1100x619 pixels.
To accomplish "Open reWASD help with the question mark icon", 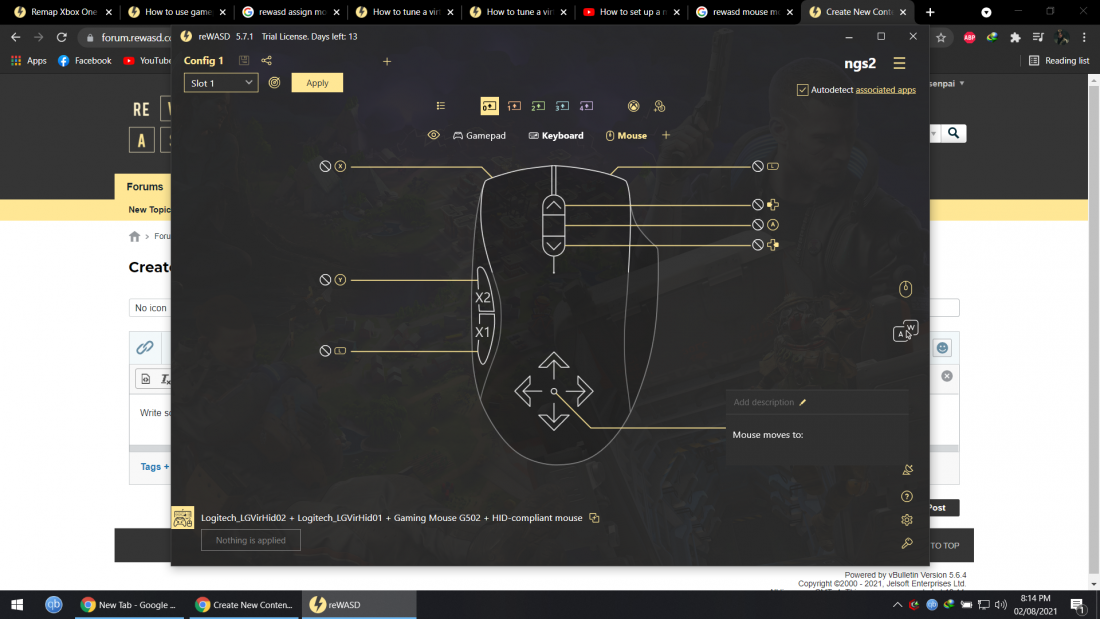I will (907, 497).
